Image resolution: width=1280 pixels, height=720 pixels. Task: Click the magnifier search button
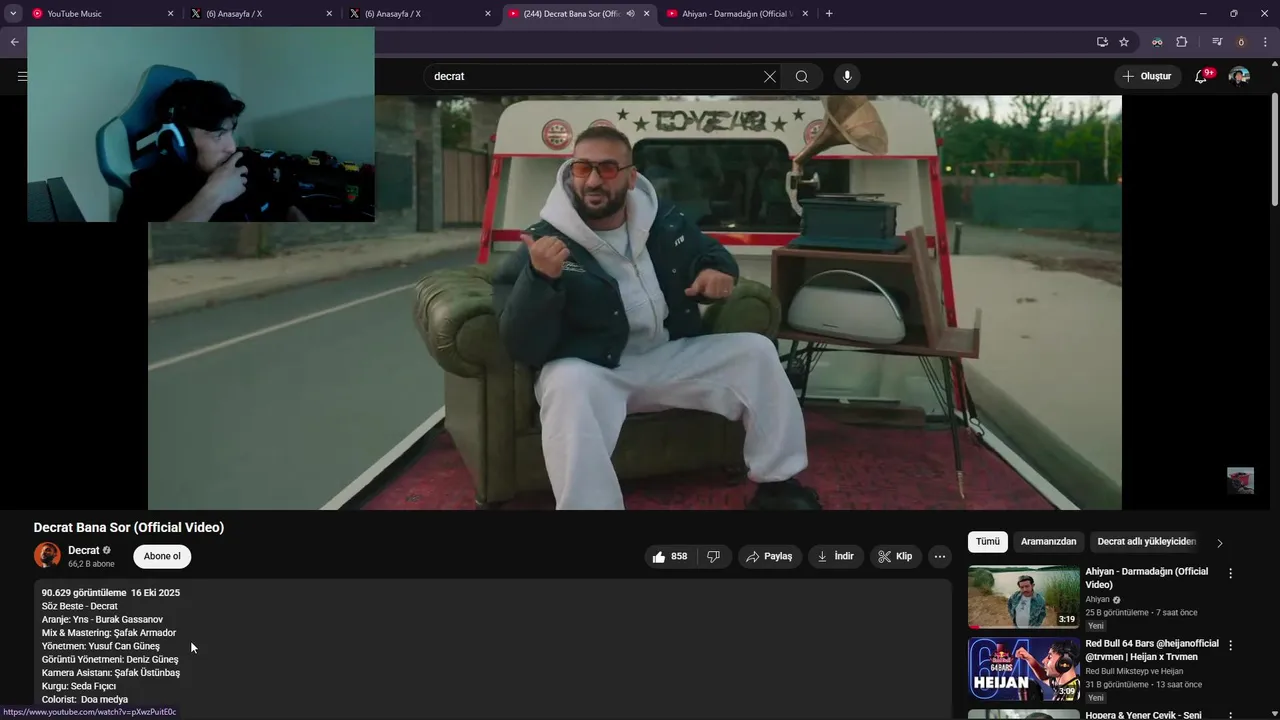(x=802, y=76)
